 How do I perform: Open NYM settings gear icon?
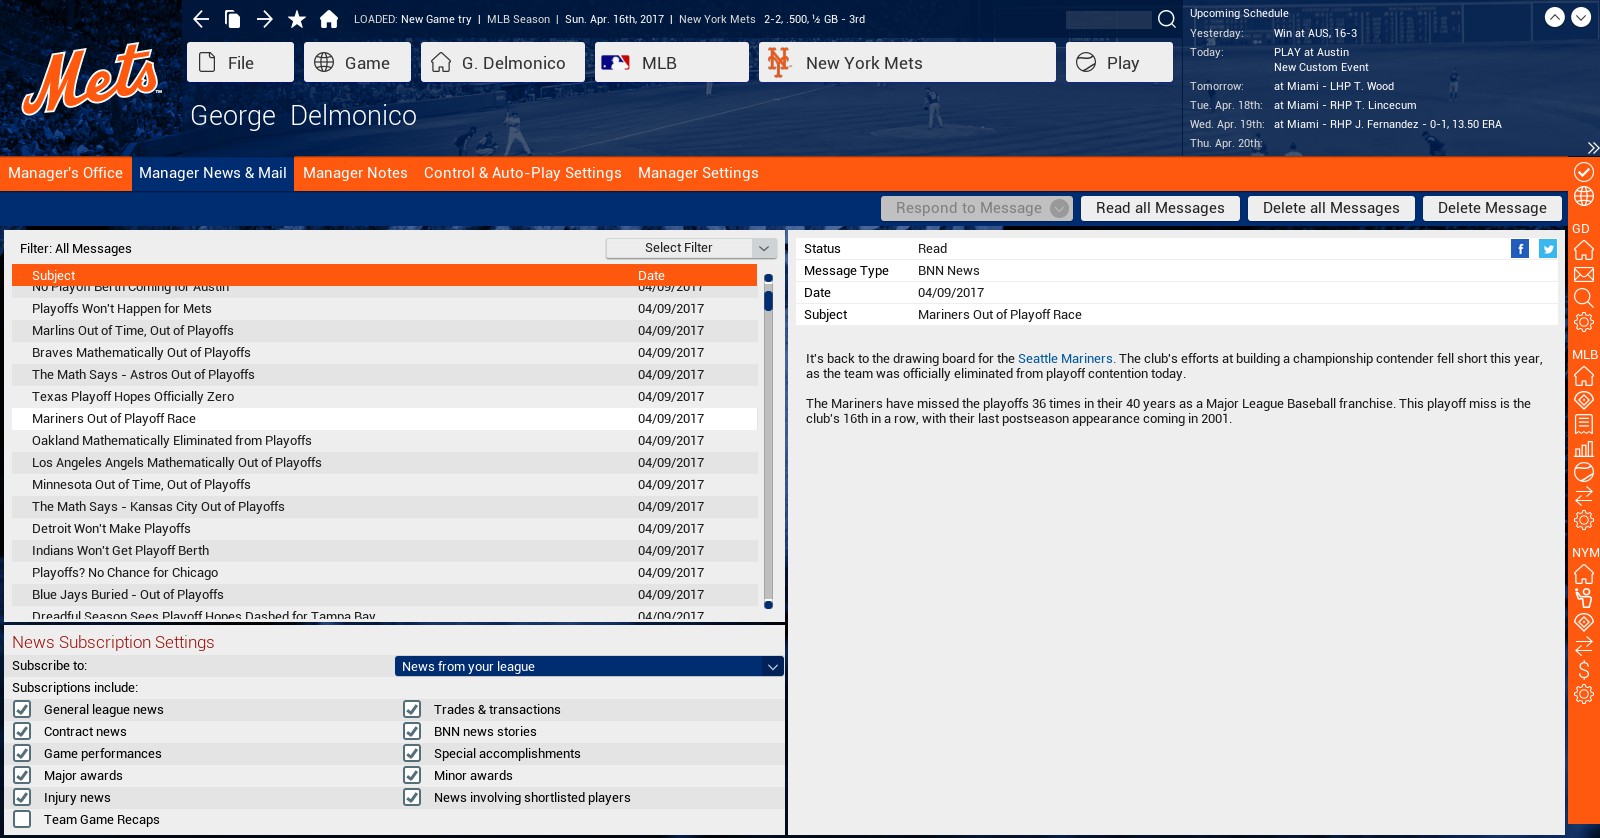tap(1584, 694)
